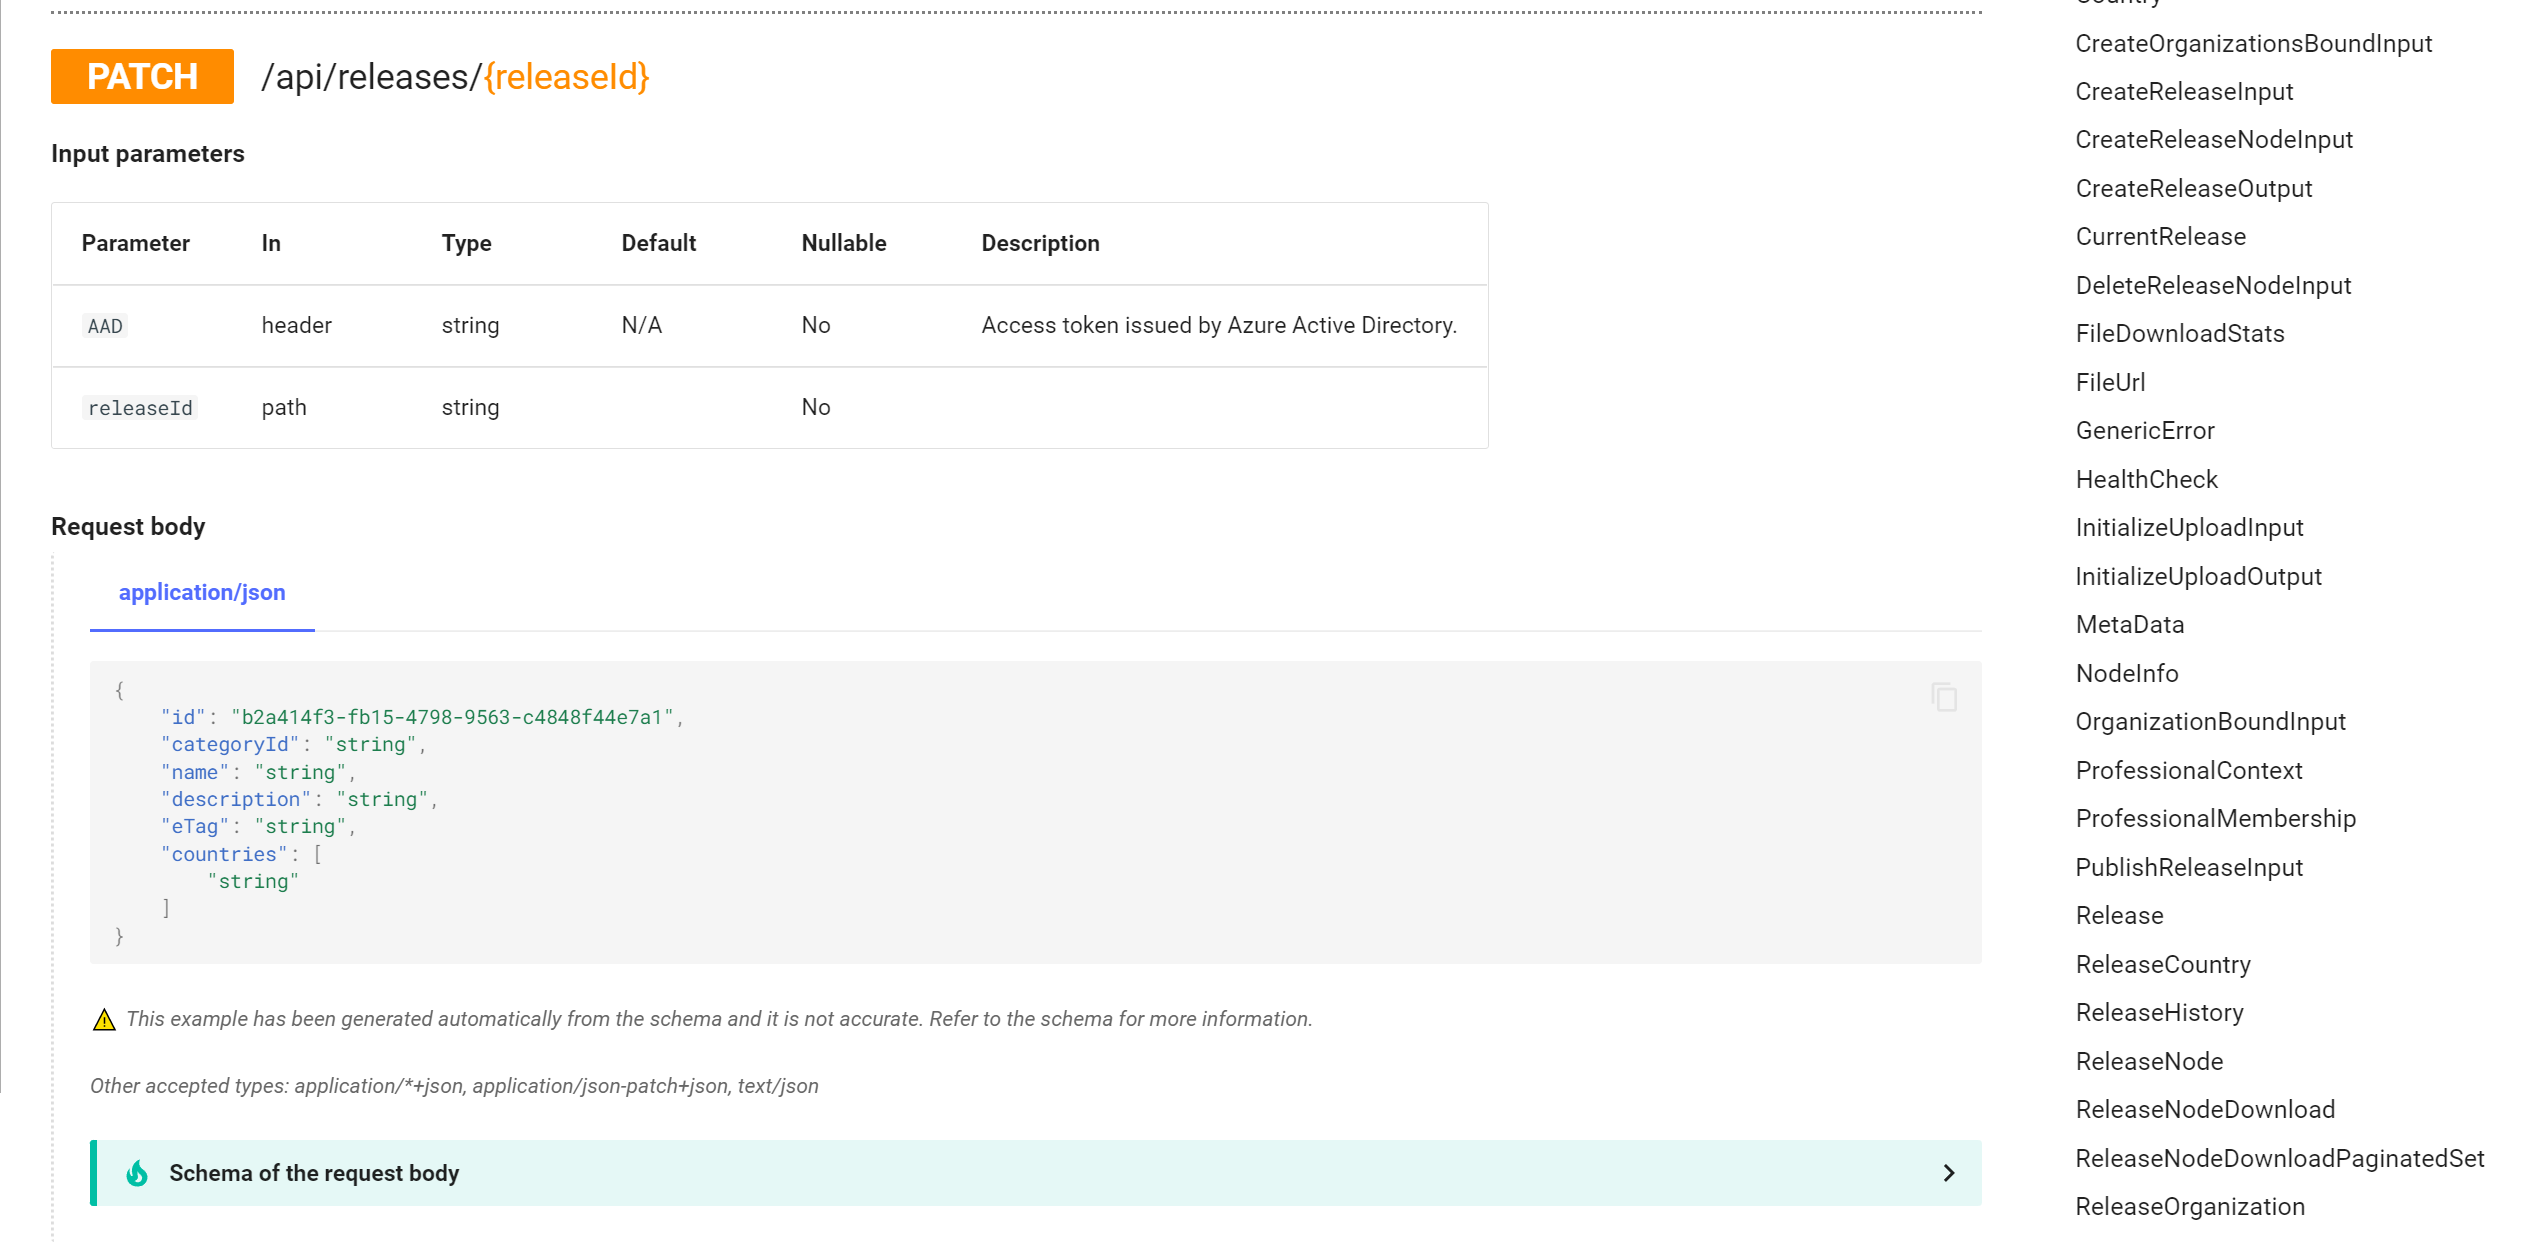
Task: Click {releaseId} in the endpoint path
Action: [x=566, y=77]
